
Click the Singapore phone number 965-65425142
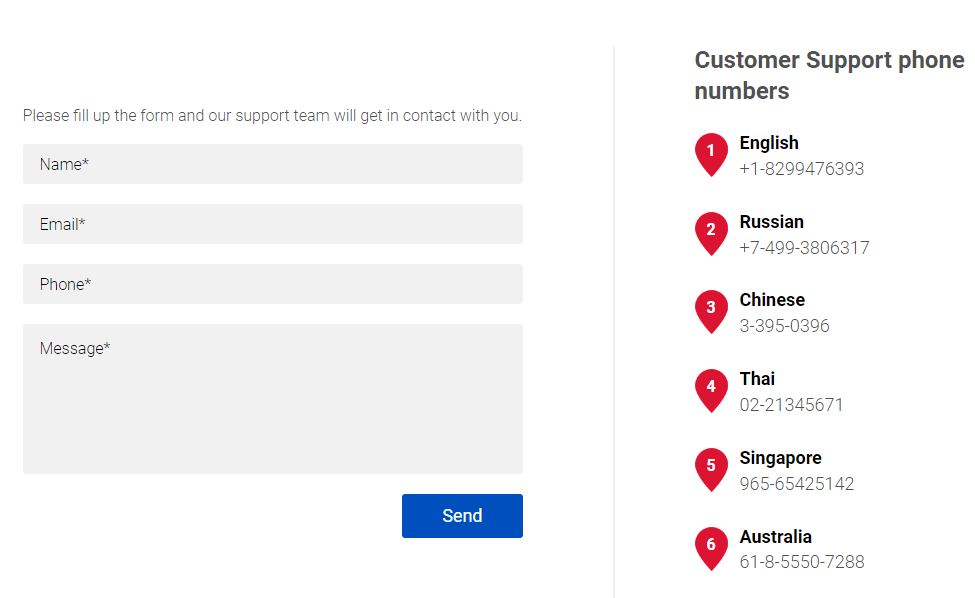point(797,484)
